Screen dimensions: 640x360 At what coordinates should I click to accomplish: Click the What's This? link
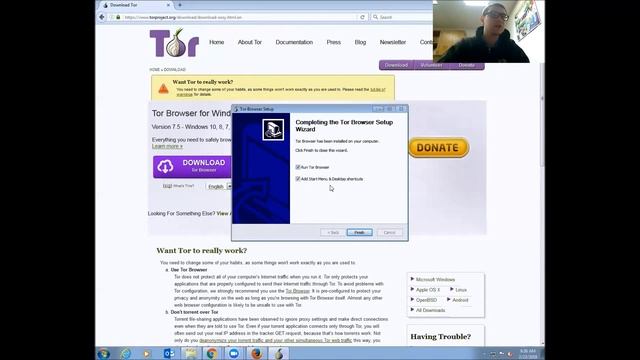pyautogui.click(x=183, y=186)
